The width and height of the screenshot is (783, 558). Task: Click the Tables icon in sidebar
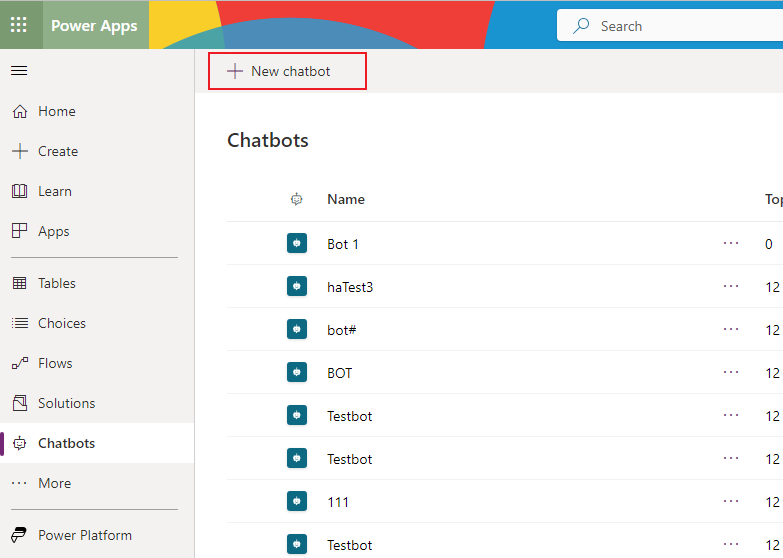[19, 283]
